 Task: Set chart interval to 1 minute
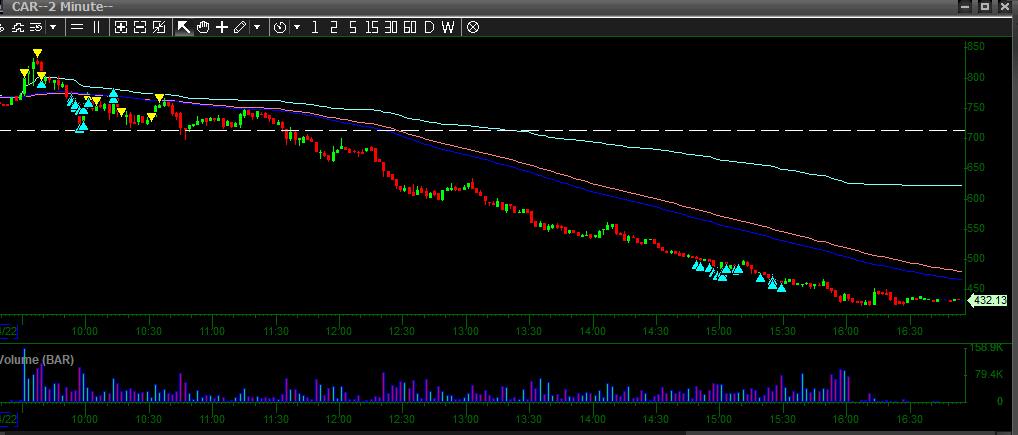pos(315,27)
